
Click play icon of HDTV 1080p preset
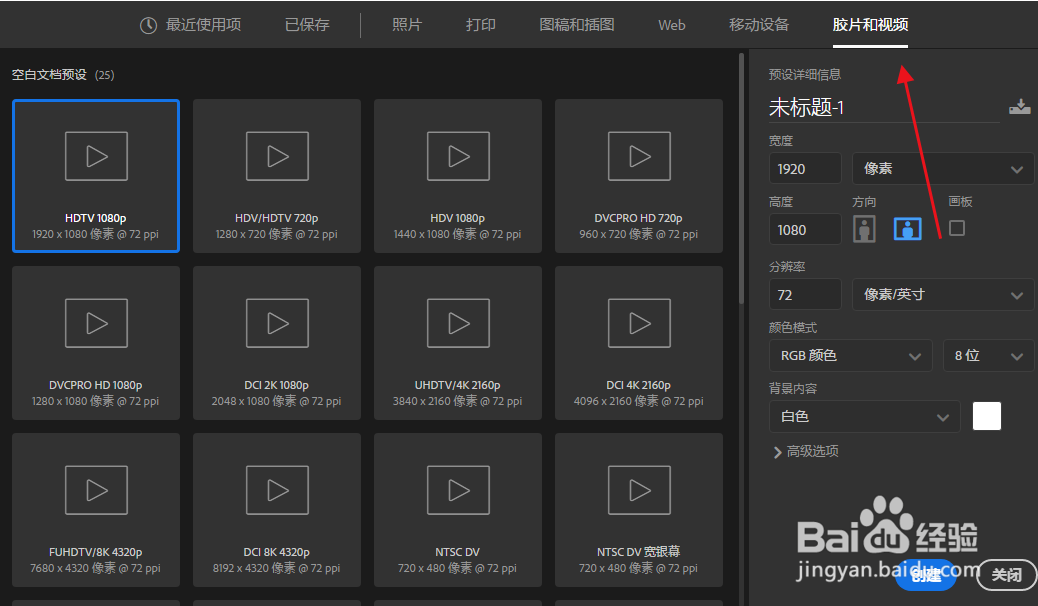(96, 156)
